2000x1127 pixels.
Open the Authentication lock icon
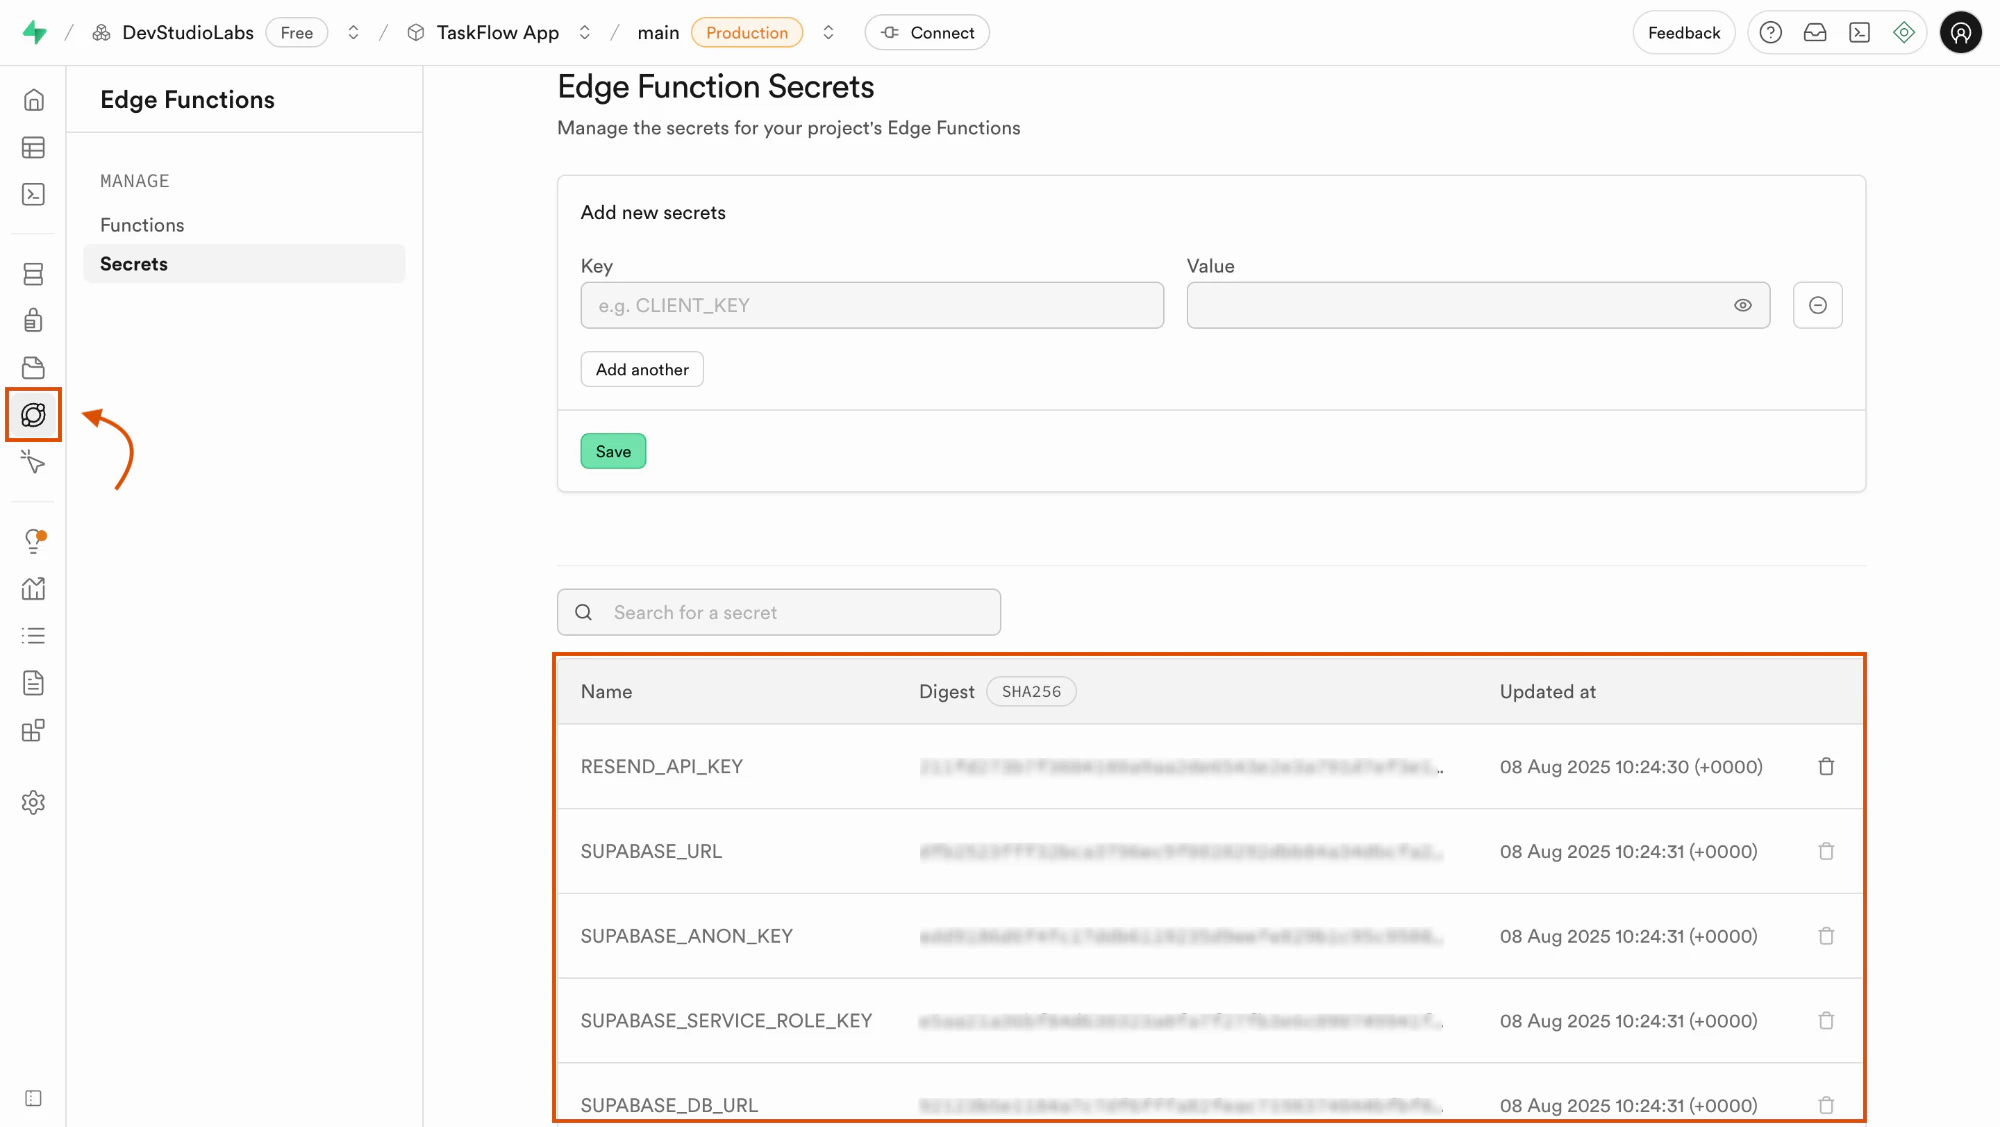click(x=33, y=320)
